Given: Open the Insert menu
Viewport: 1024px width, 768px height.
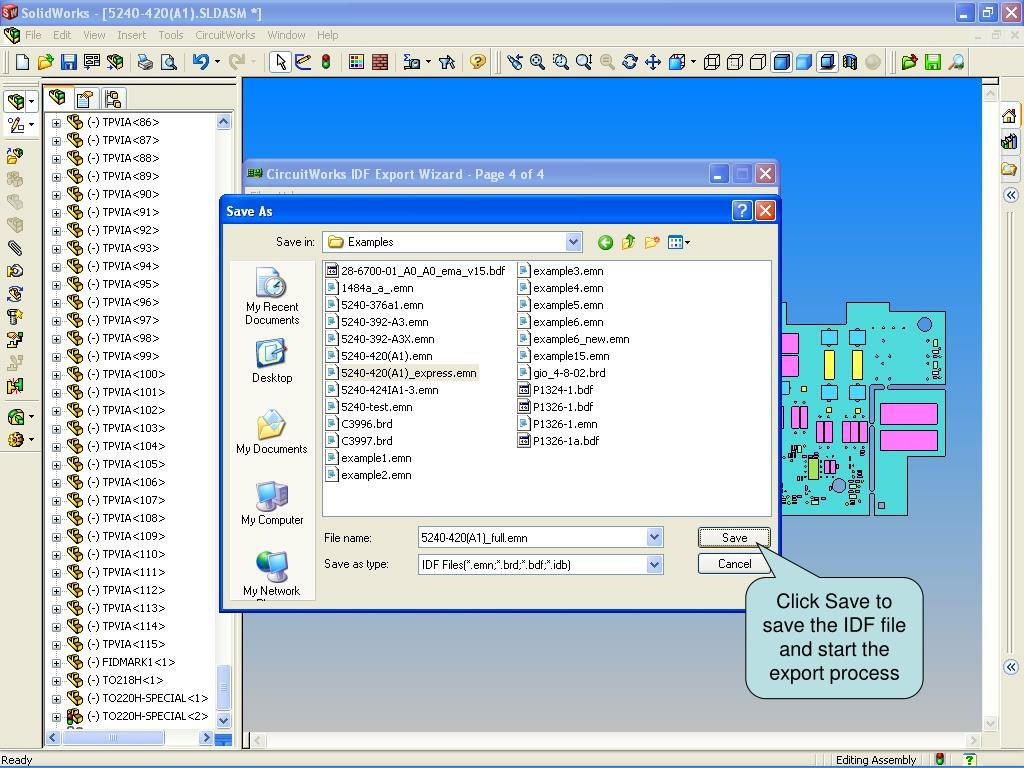Looking at the screenshot, I should 132,35.
